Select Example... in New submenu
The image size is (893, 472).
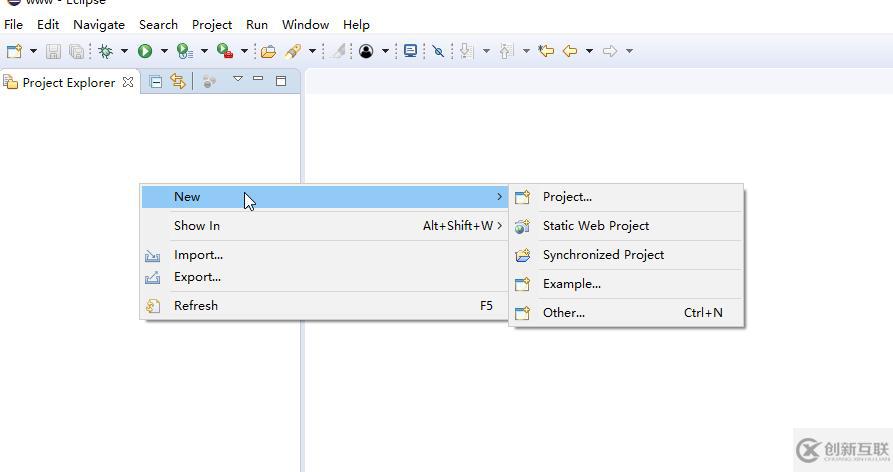pyautogui.click(x=626, y=284)
